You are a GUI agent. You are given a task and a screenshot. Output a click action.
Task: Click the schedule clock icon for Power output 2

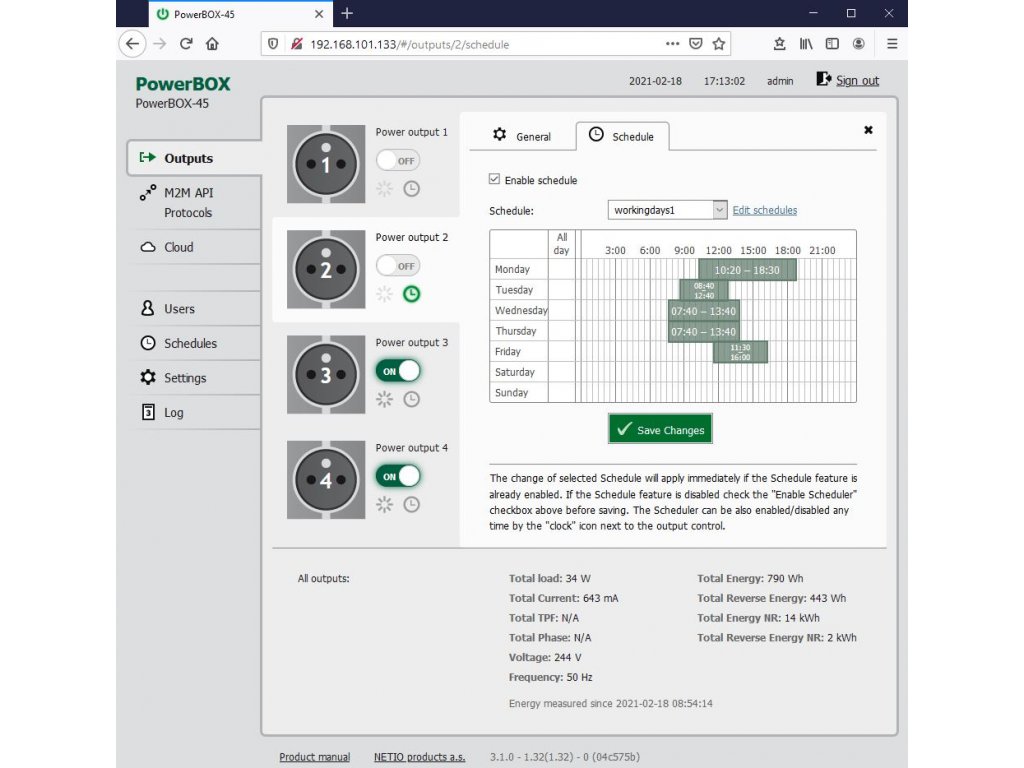(411, 294)
